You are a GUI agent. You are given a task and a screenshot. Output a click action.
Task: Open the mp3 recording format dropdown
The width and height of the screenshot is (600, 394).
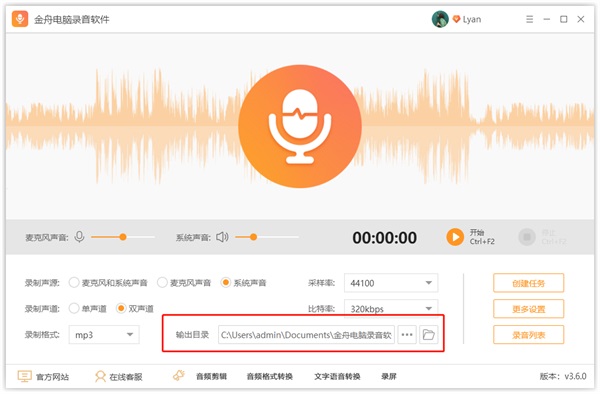(x=104, y=335)
